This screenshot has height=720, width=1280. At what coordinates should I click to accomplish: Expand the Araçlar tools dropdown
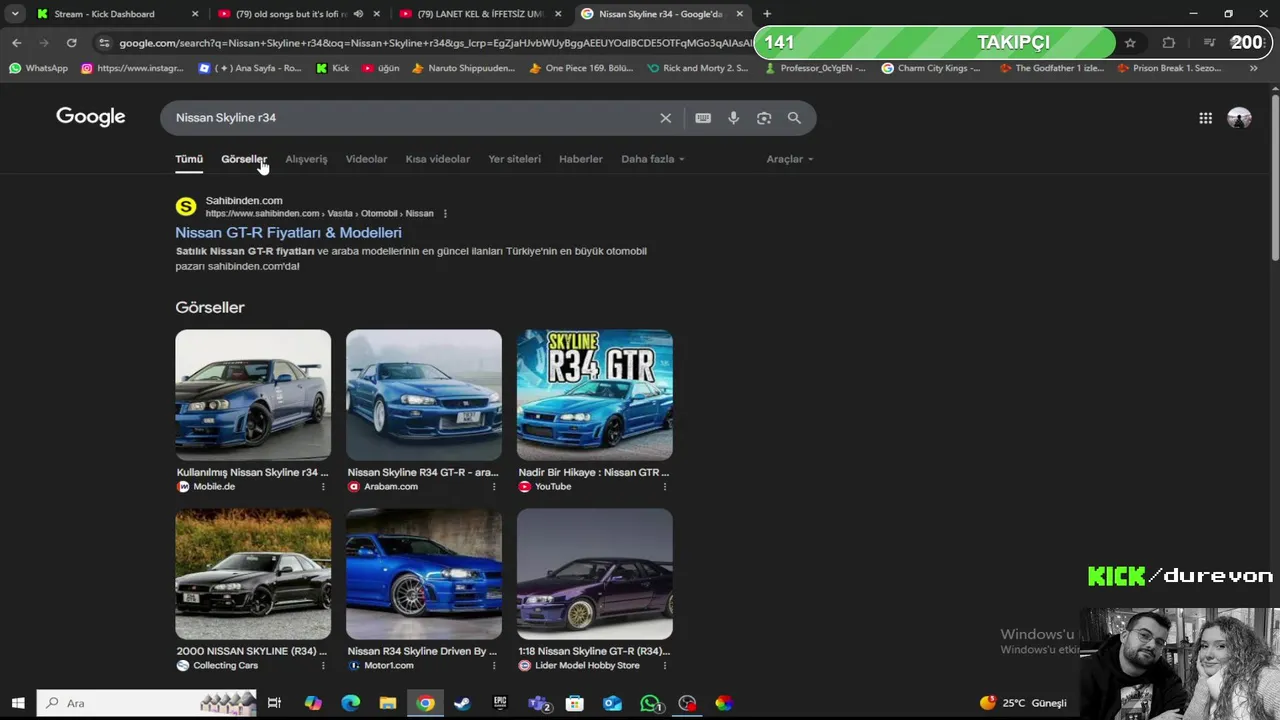[x=789, y=159]
